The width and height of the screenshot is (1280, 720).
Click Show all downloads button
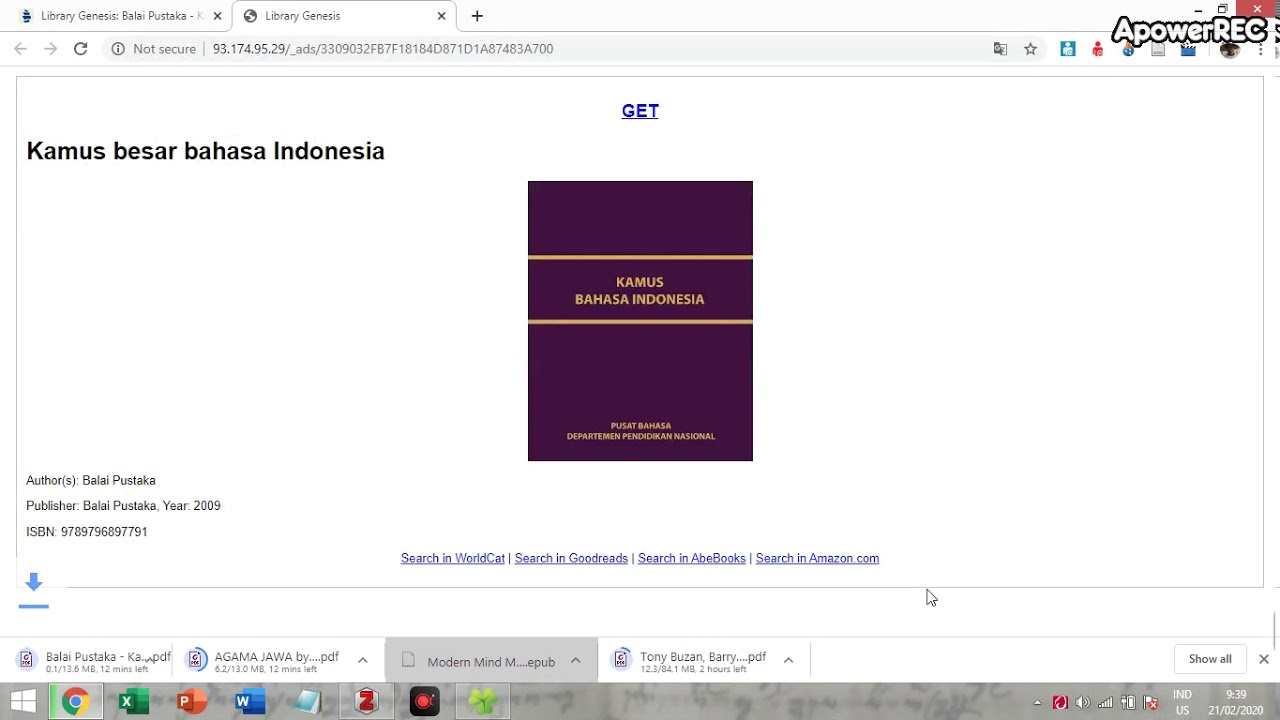[1210, 659]
